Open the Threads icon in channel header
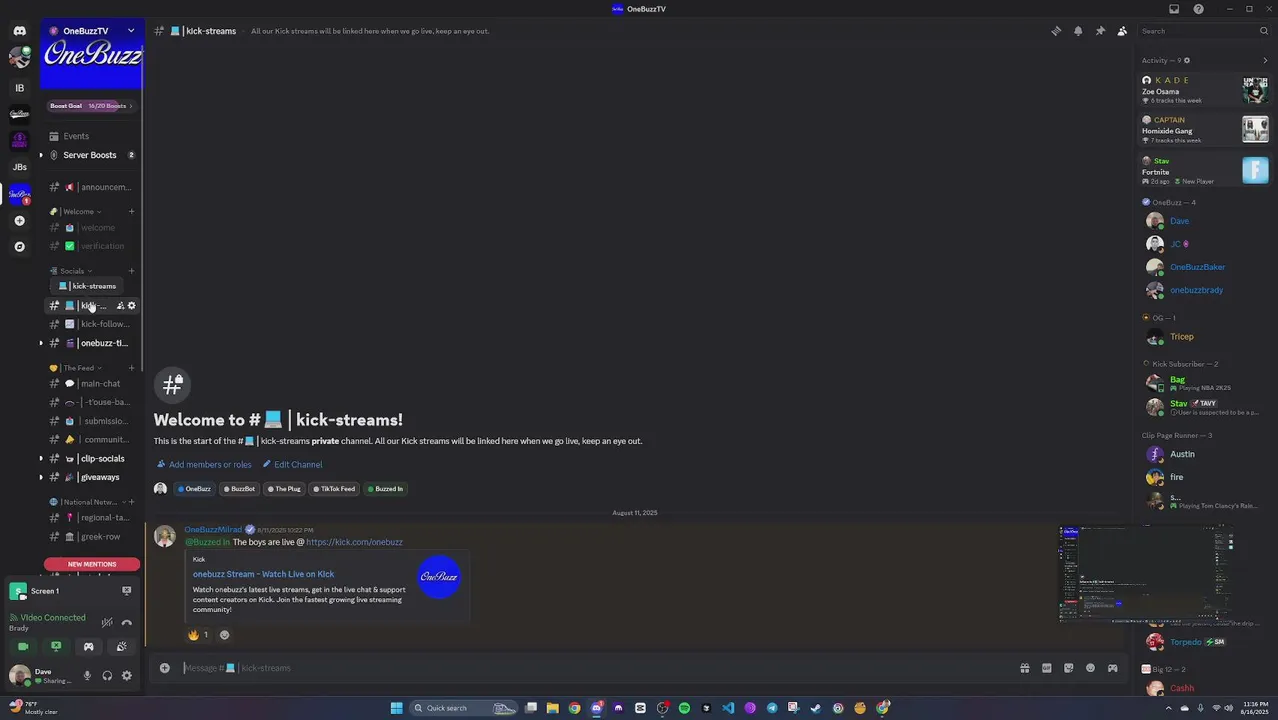Image resolution: width=1278 pixels, height=720 pixels. point(1056,31)
